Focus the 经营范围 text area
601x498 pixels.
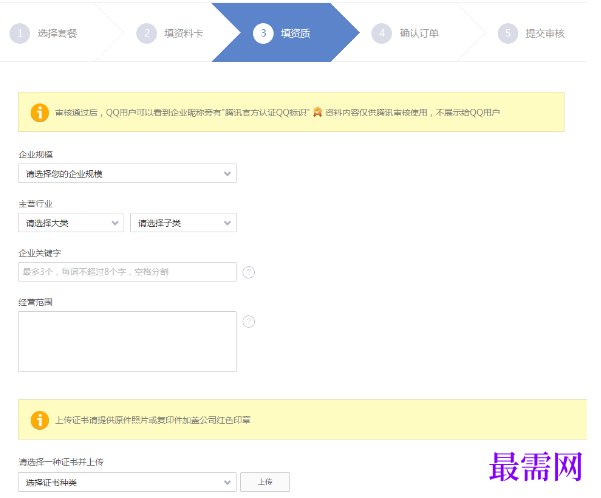pos(127,341)
